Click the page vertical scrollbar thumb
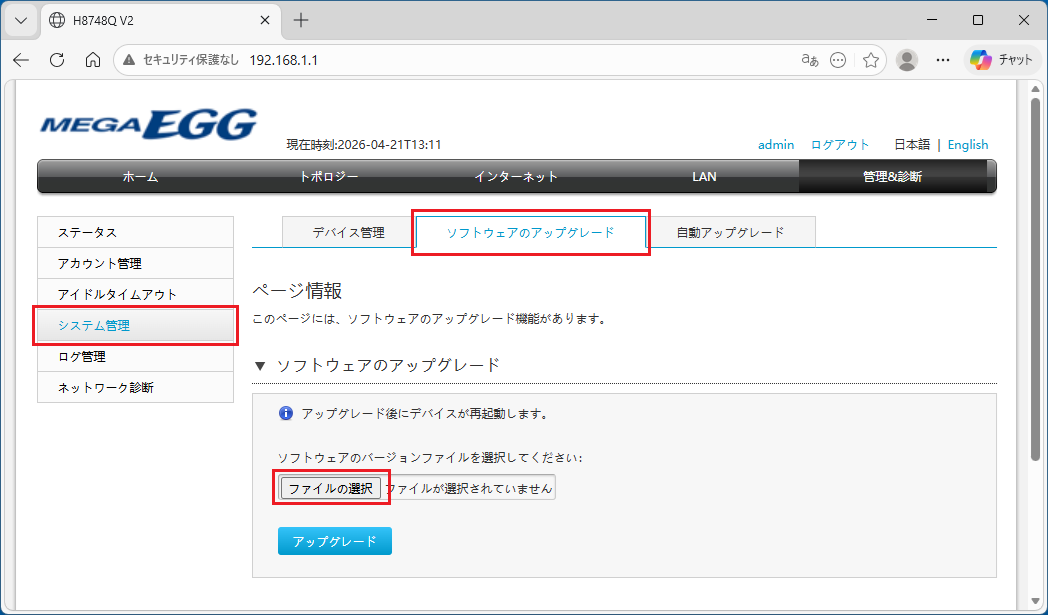Image resolution: width=1048 pixels, height=615 pixels. 1035,279
